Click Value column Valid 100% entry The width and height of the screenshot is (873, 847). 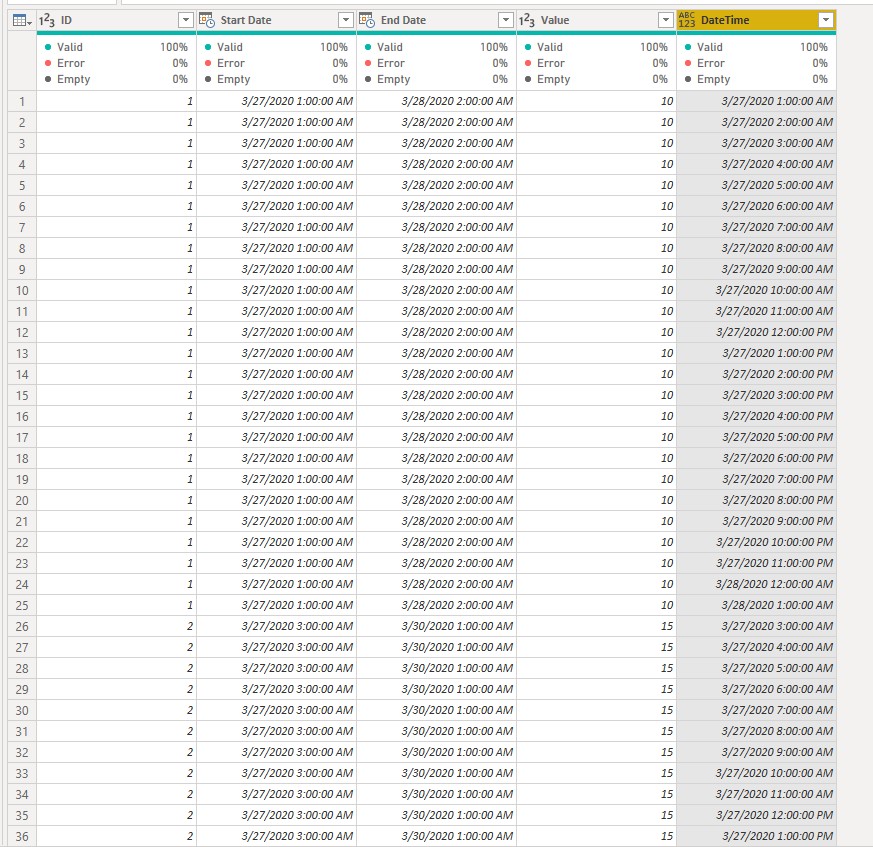coord(596,47)
